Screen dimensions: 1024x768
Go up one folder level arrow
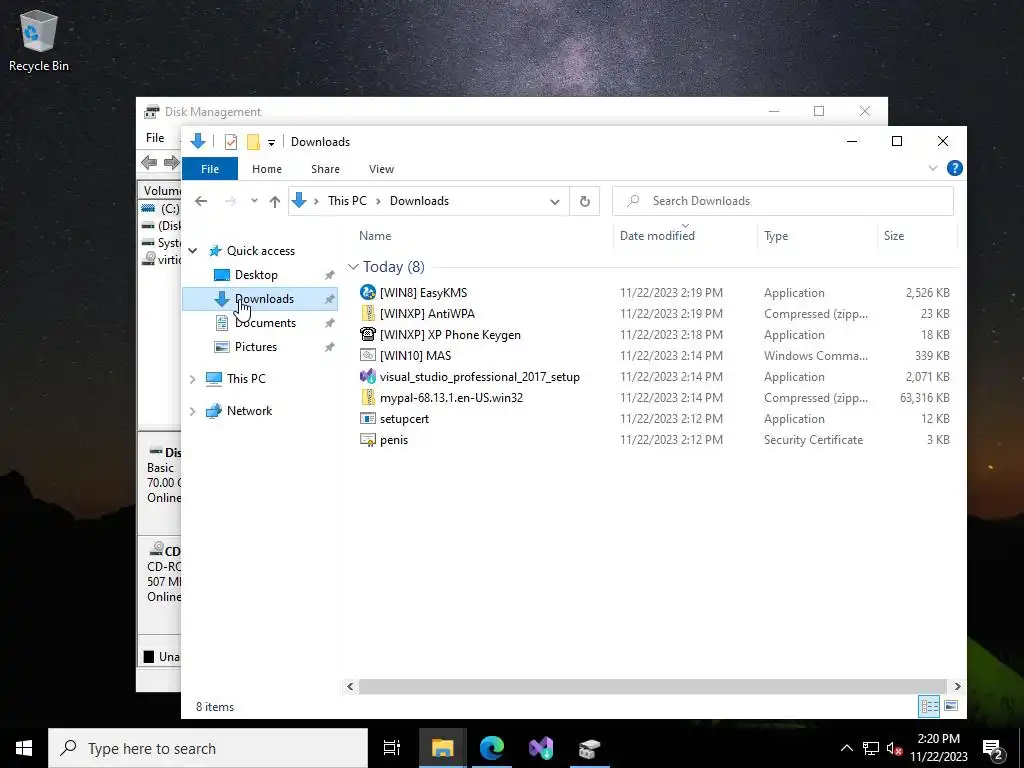pyautogui.click(x=275, y=201)
